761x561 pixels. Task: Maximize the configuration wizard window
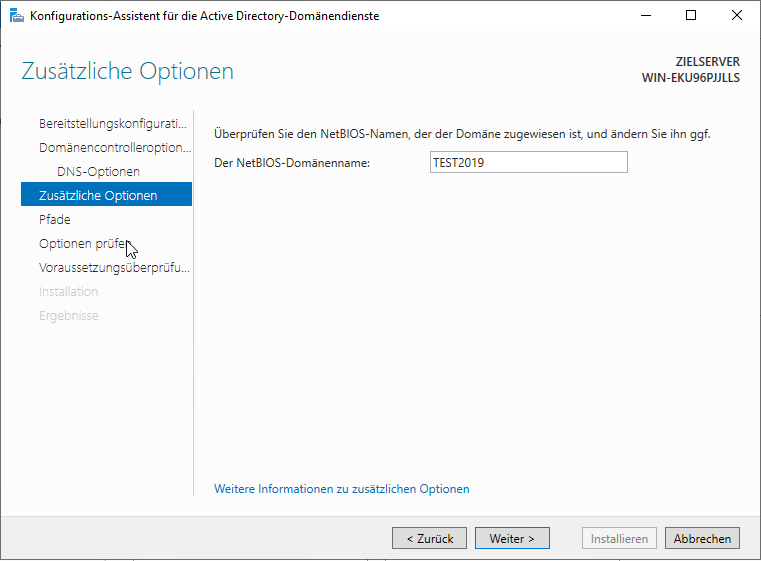pyautogui.click(x=691, y=16)
